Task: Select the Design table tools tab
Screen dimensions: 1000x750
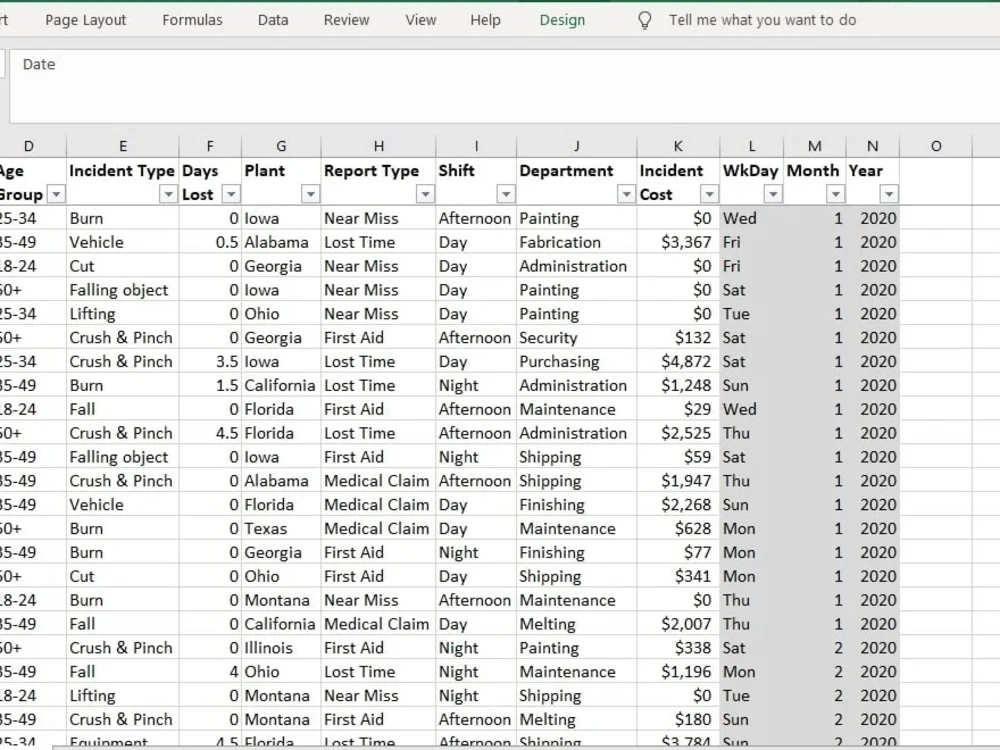Action: (562, 20)
